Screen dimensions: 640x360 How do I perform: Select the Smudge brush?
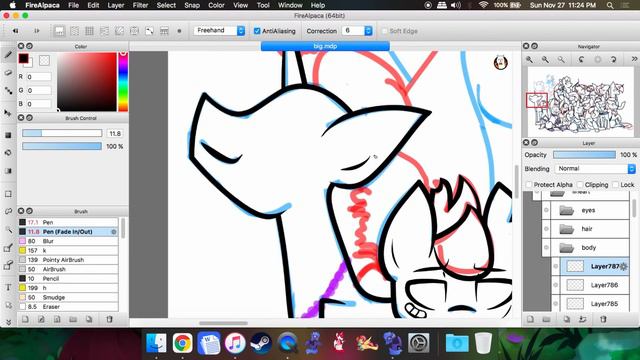68,298
